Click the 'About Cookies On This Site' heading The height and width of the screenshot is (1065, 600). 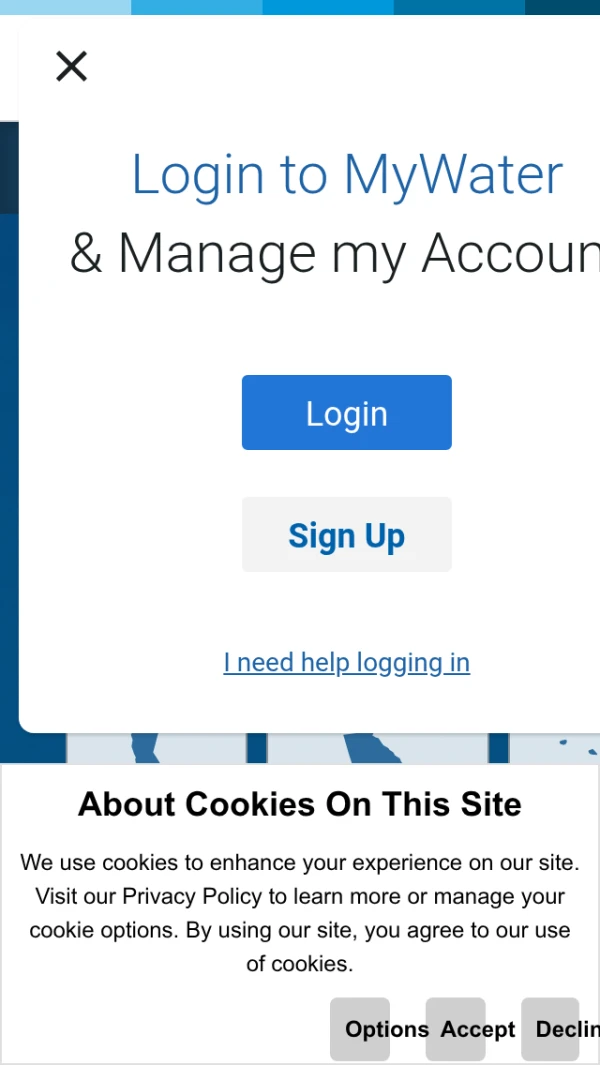click(x=300, y=804)
